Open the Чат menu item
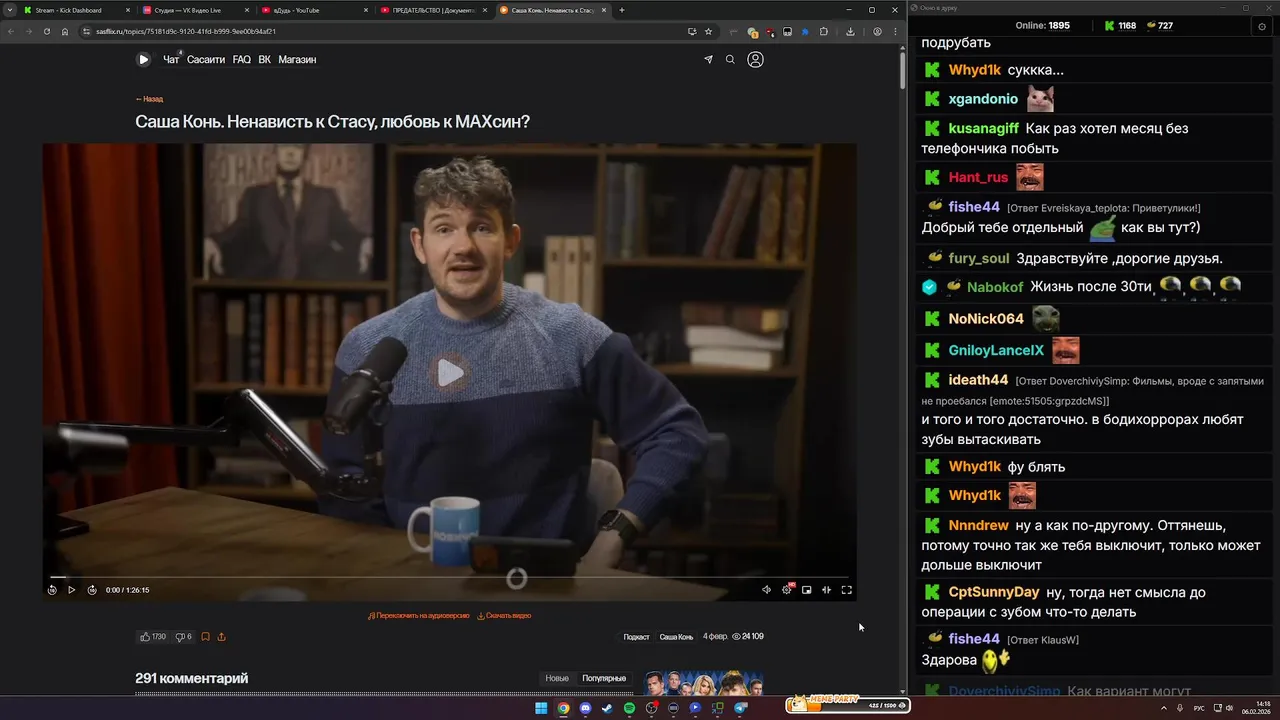This screenshot has width=1280, height=720. [171, 60]
